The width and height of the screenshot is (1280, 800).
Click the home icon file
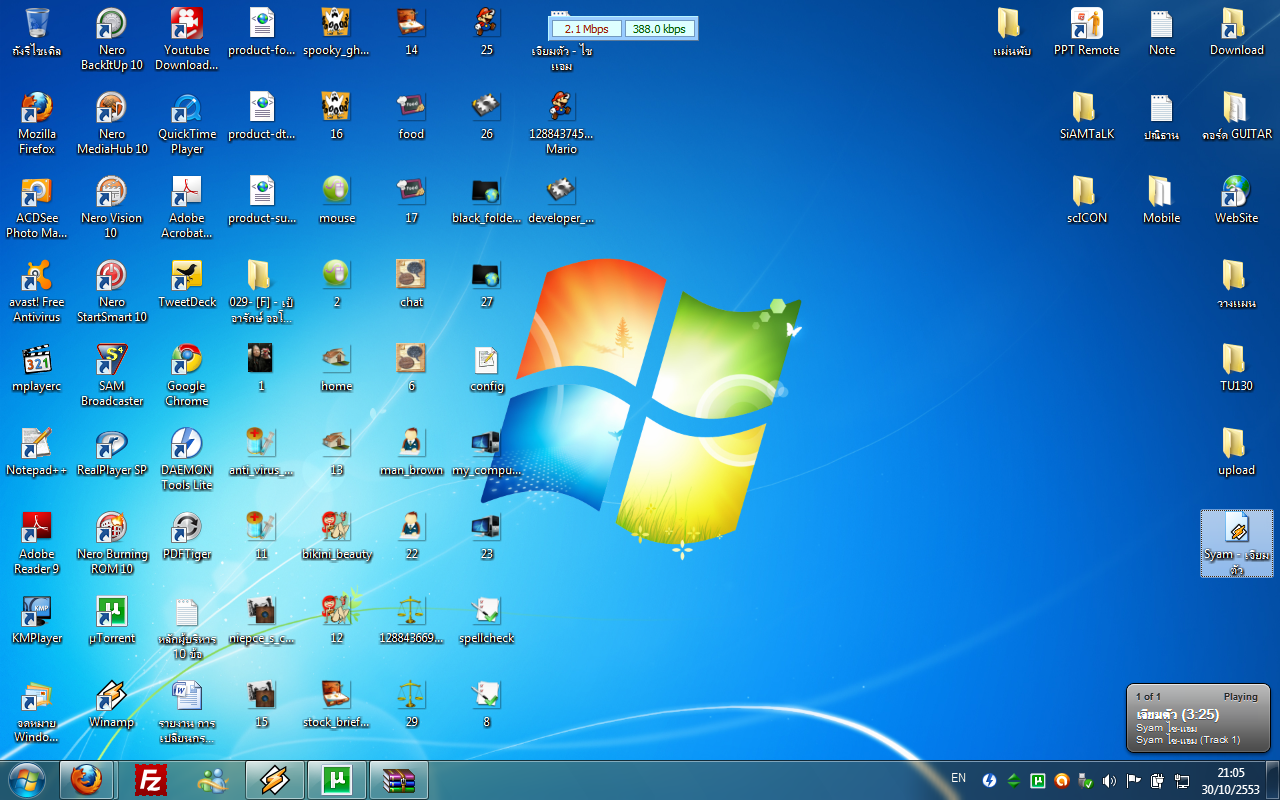pos(337,367)
